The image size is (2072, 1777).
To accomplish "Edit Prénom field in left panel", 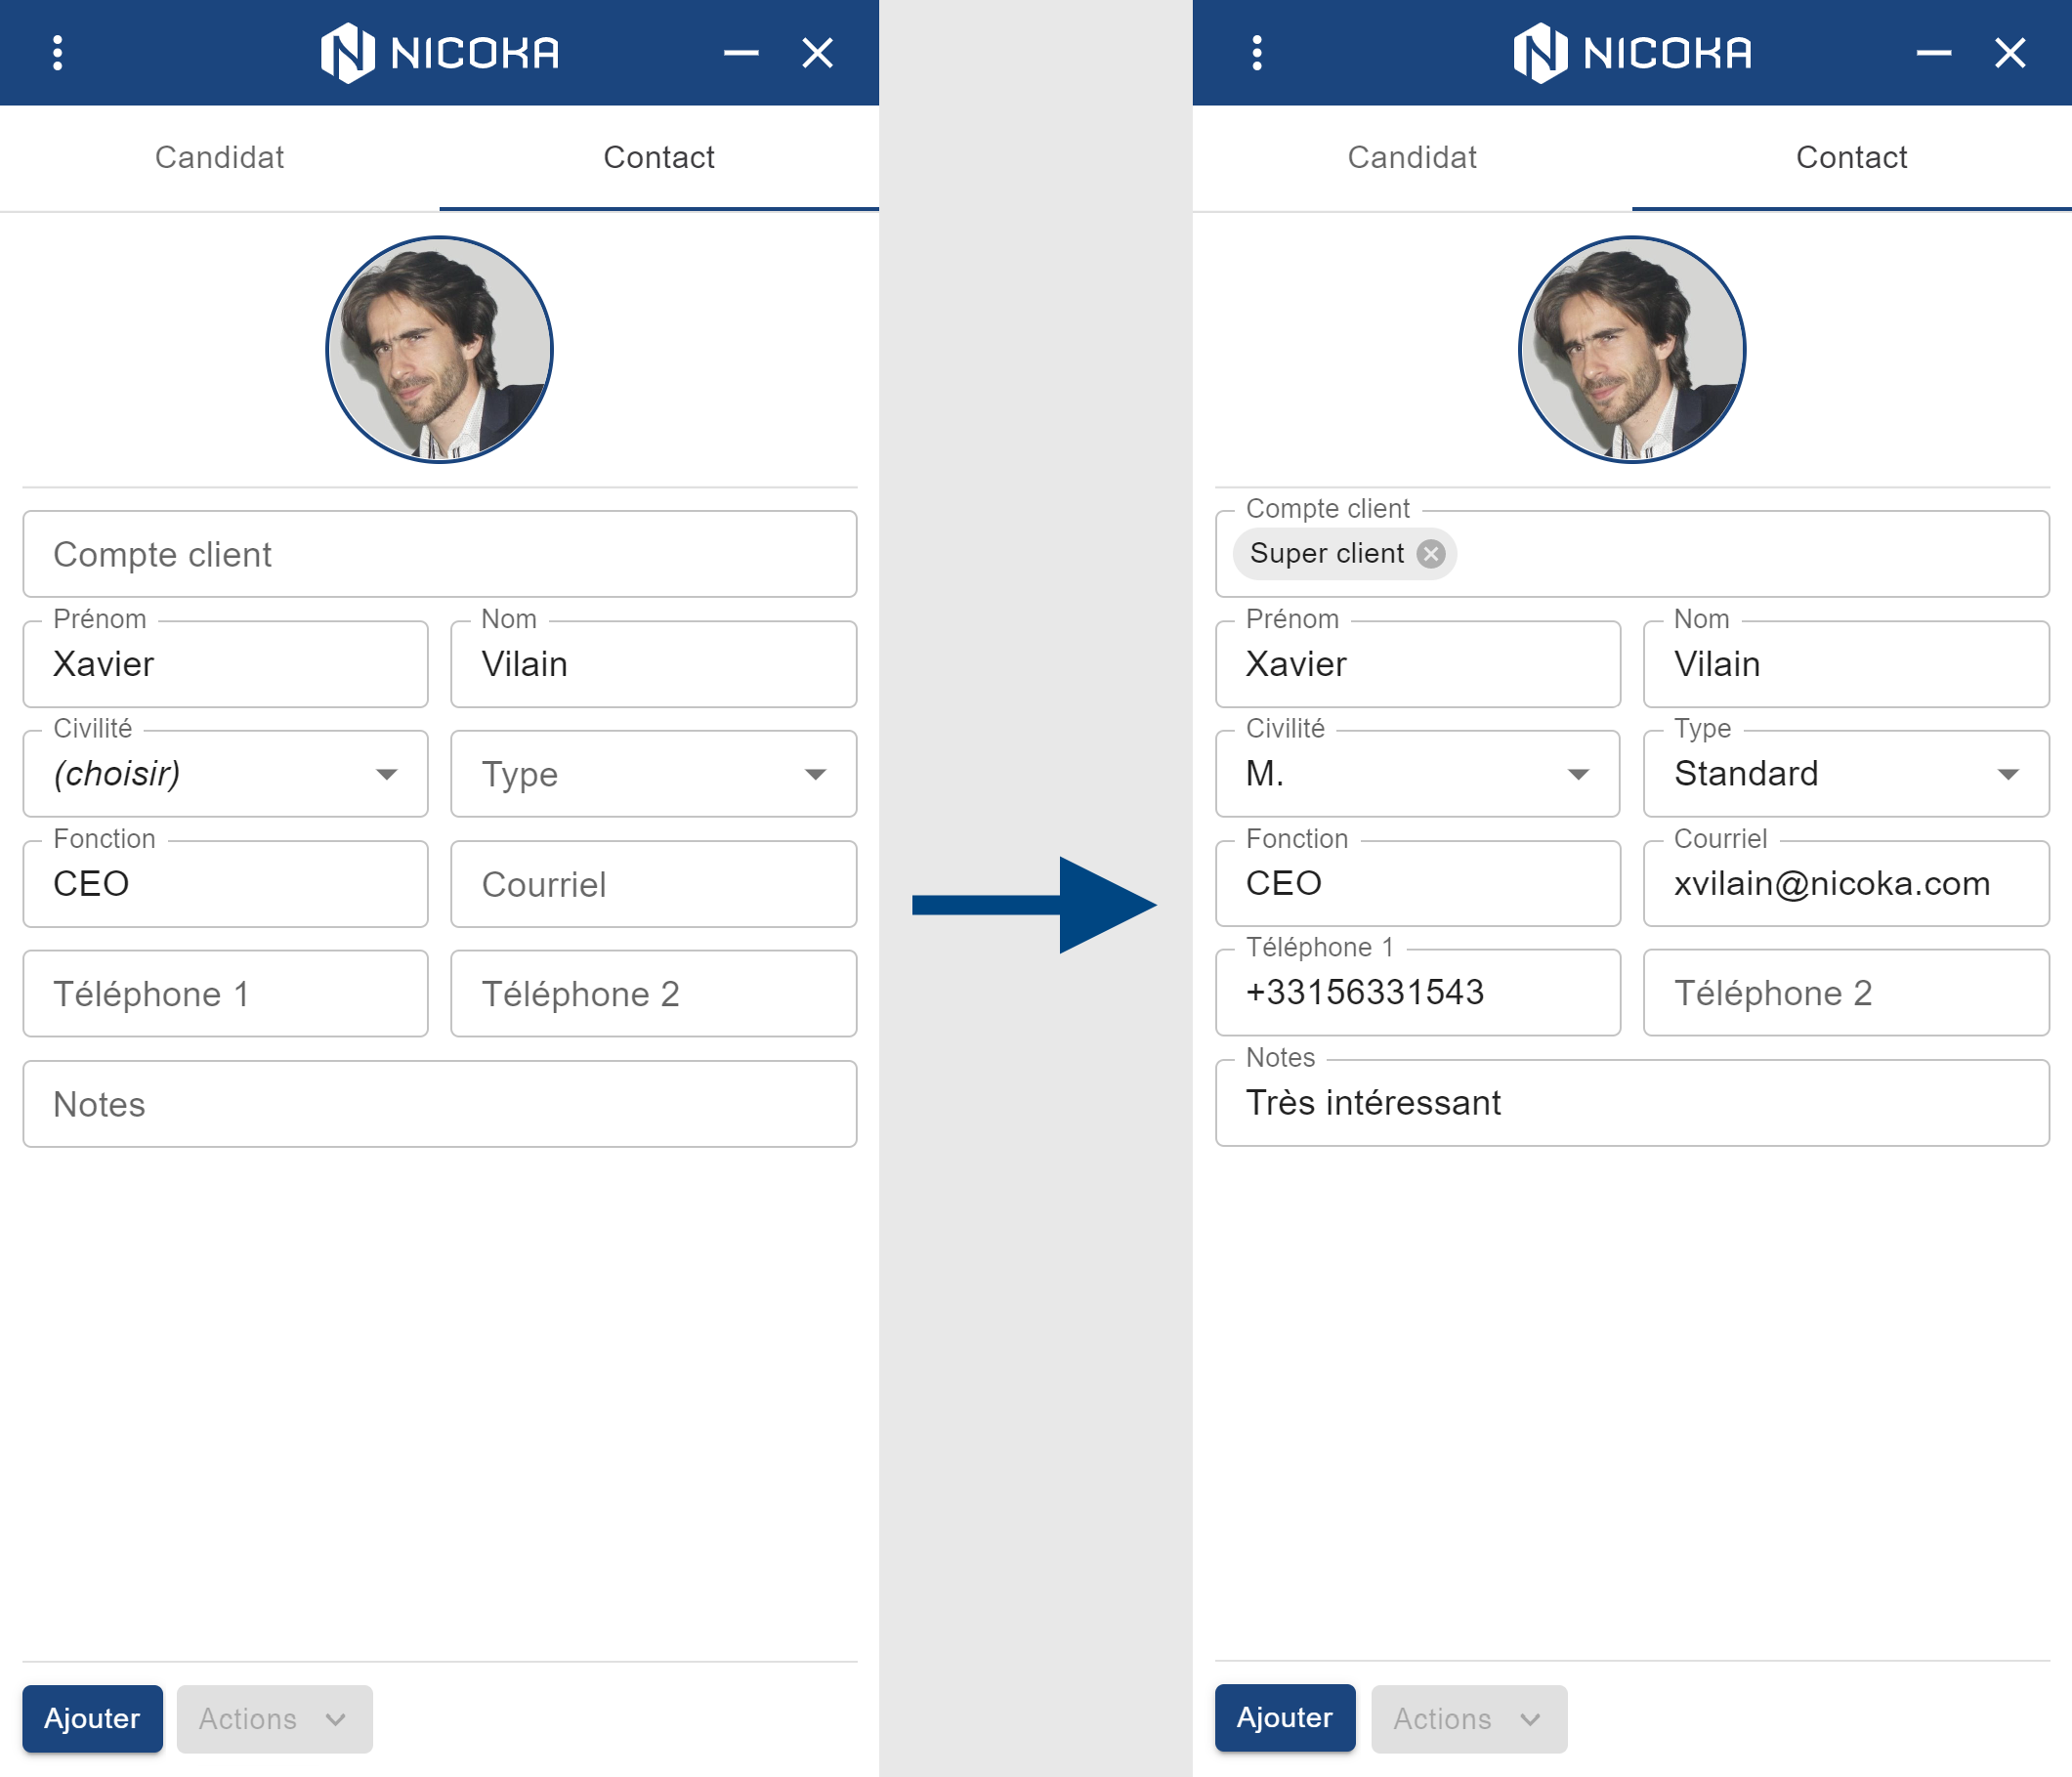I will pyautogui.click(x=225, y=664).
